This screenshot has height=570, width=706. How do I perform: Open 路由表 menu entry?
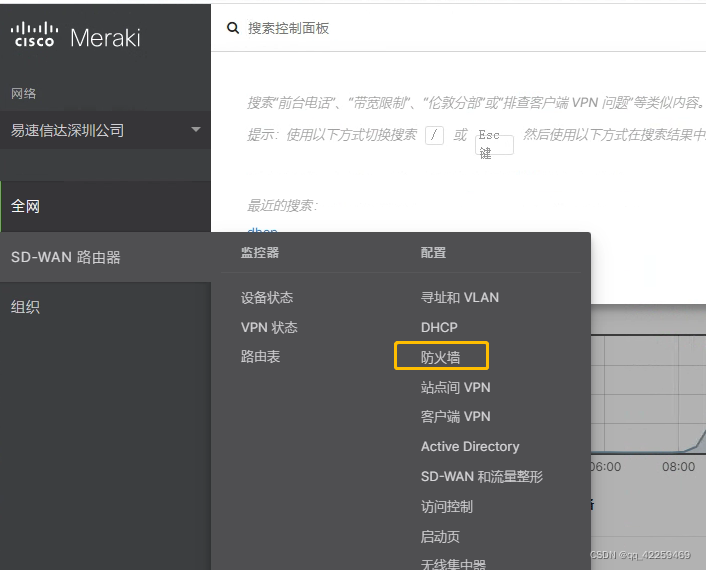point(260,357)
